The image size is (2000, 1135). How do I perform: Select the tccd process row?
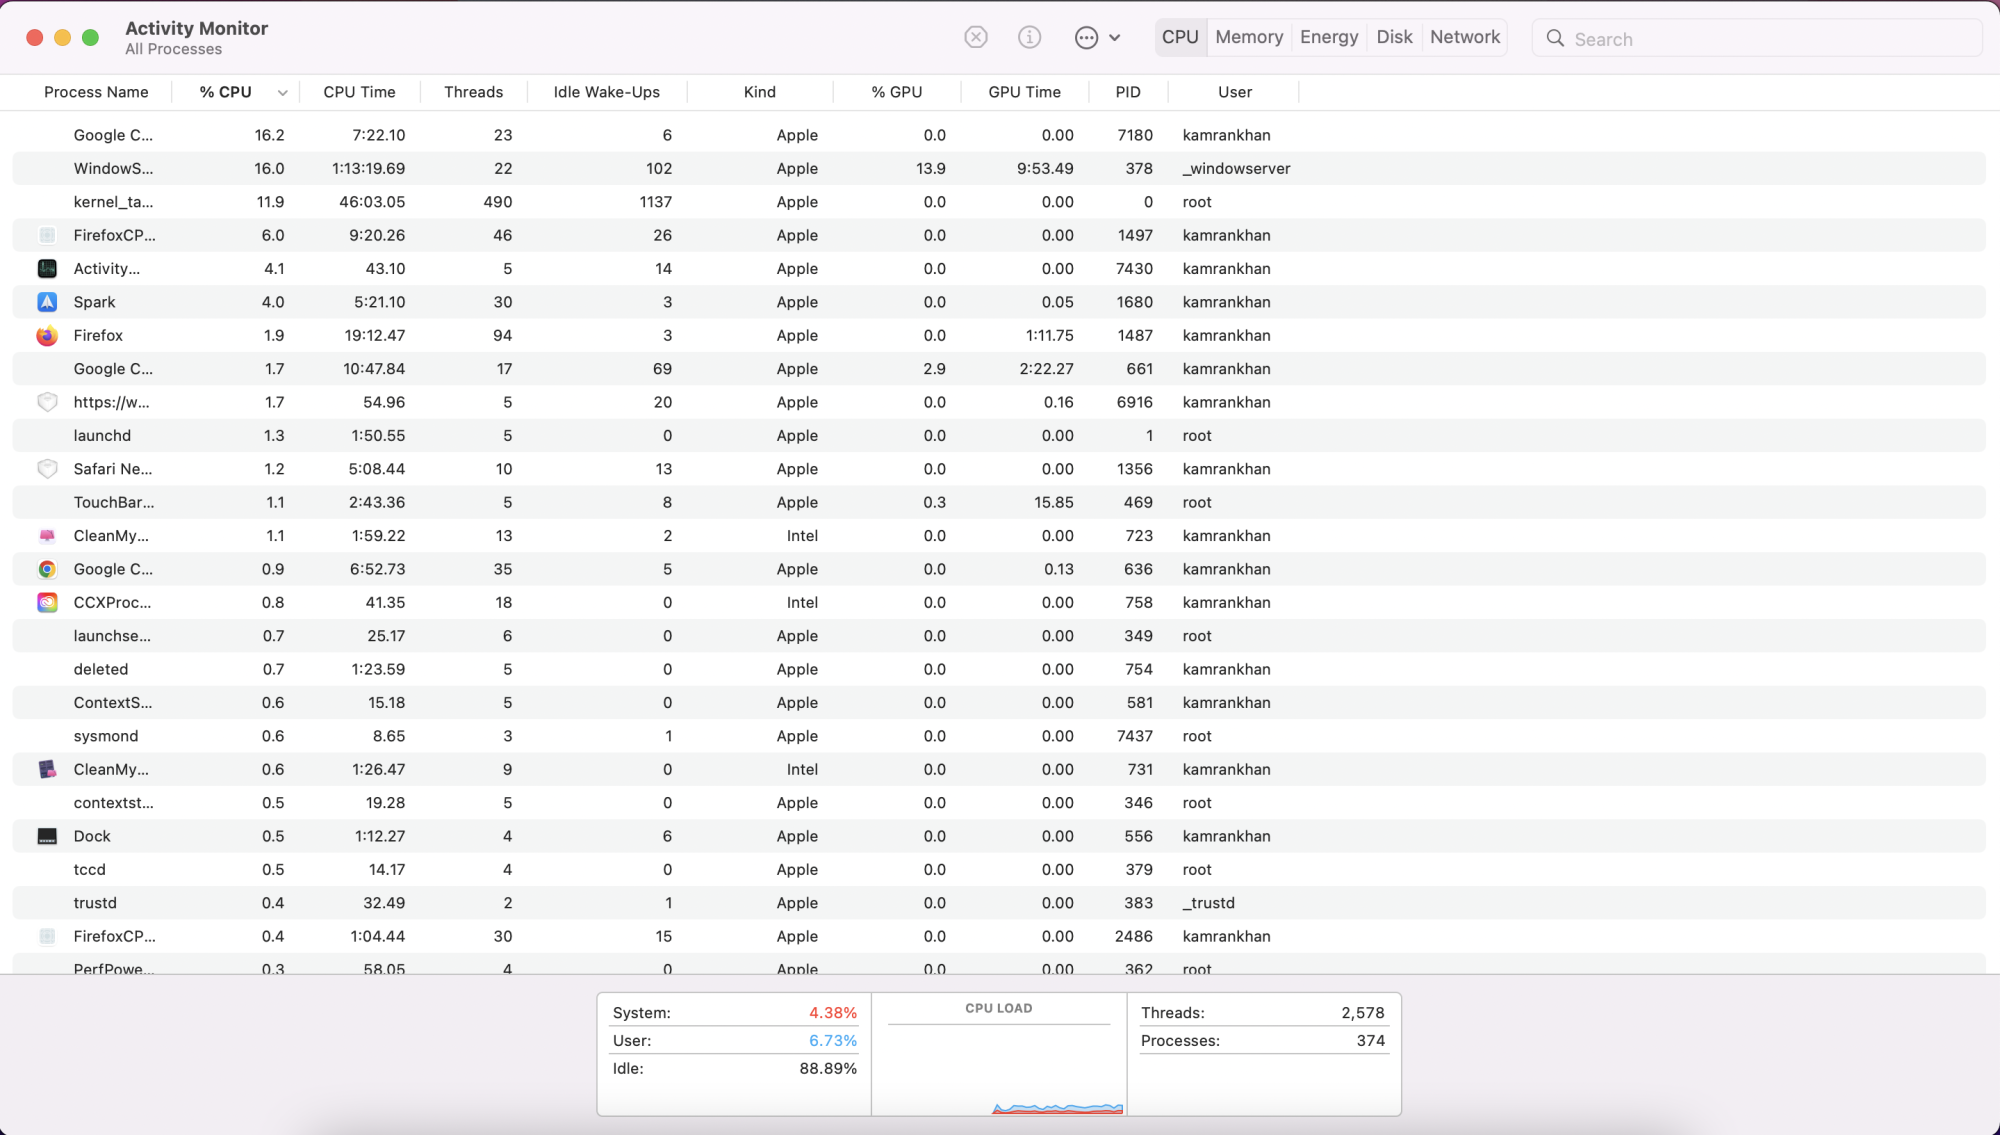[999, 870]
